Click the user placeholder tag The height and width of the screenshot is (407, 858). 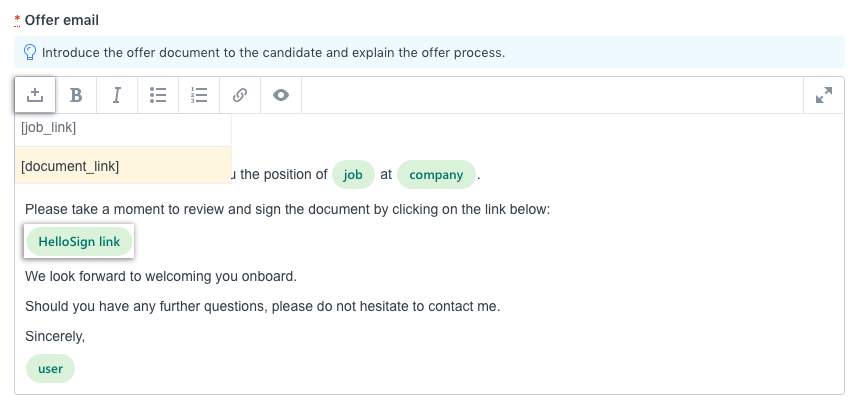pyautogui.click(x=50, y=369)
